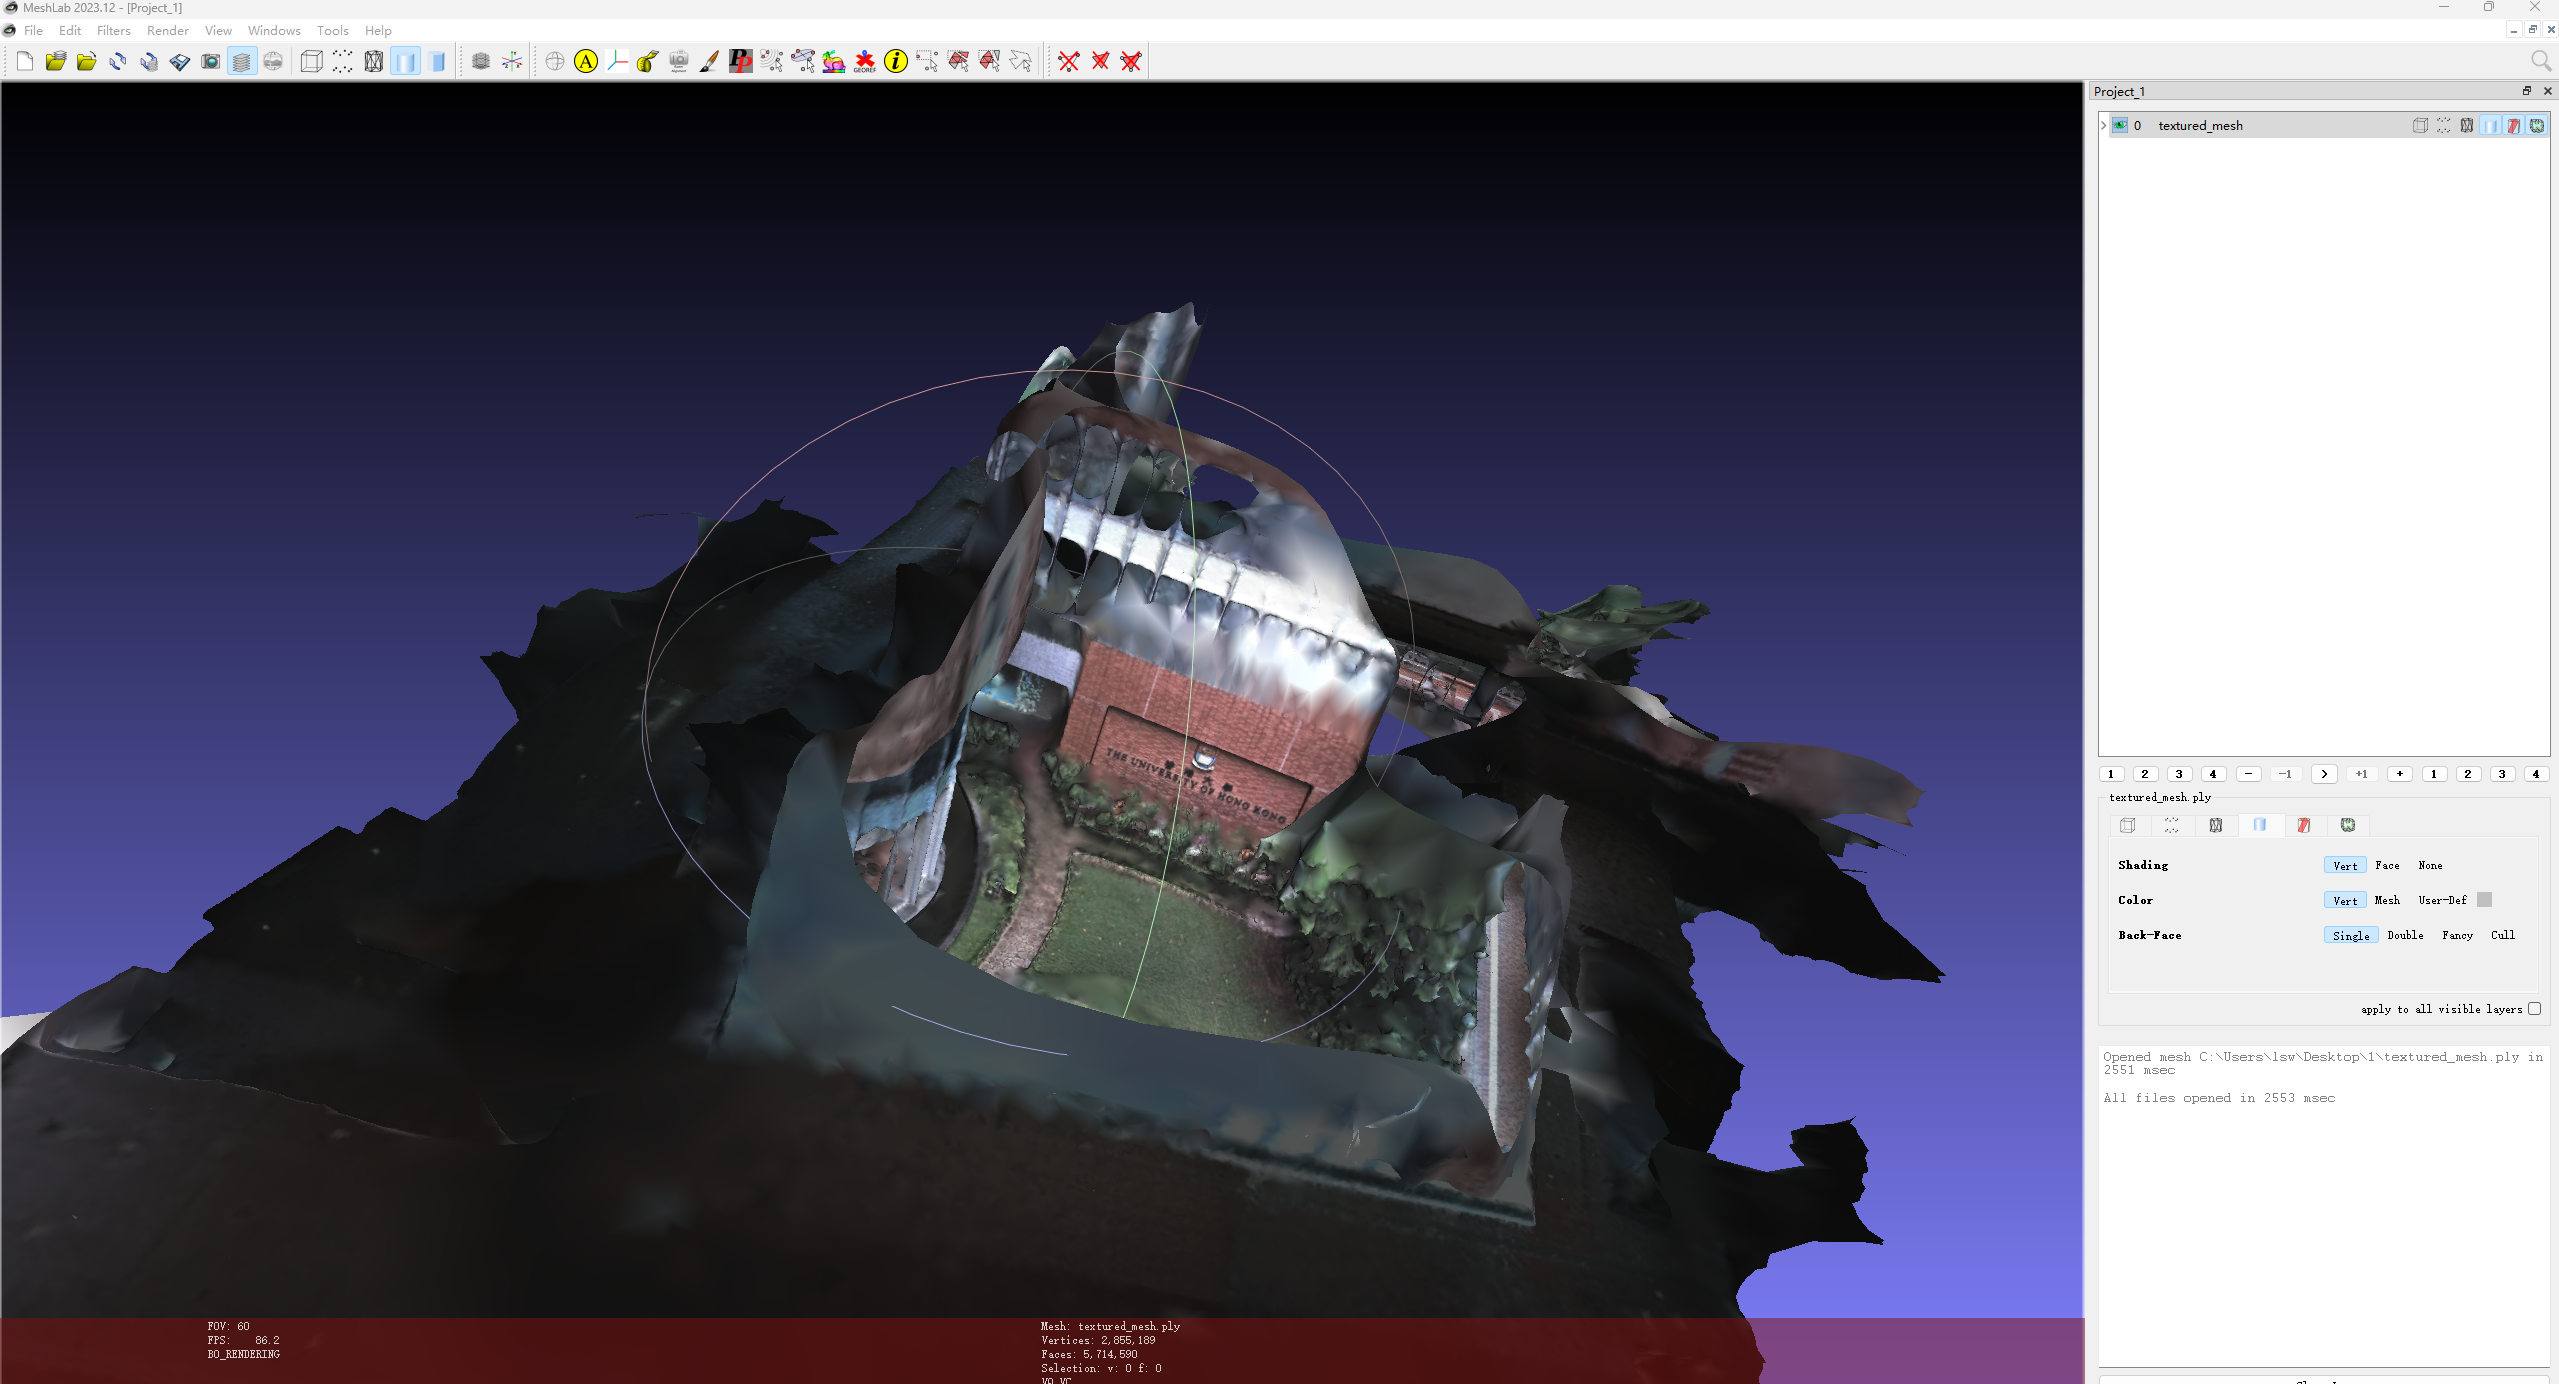The image size is (2559, 1384).
Task: Click the Snapshot camera icon
Action: click(210, 62)
